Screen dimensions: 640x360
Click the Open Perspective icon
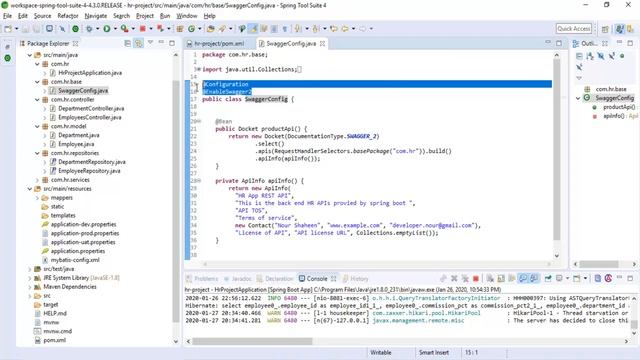[x=605, y=29]
